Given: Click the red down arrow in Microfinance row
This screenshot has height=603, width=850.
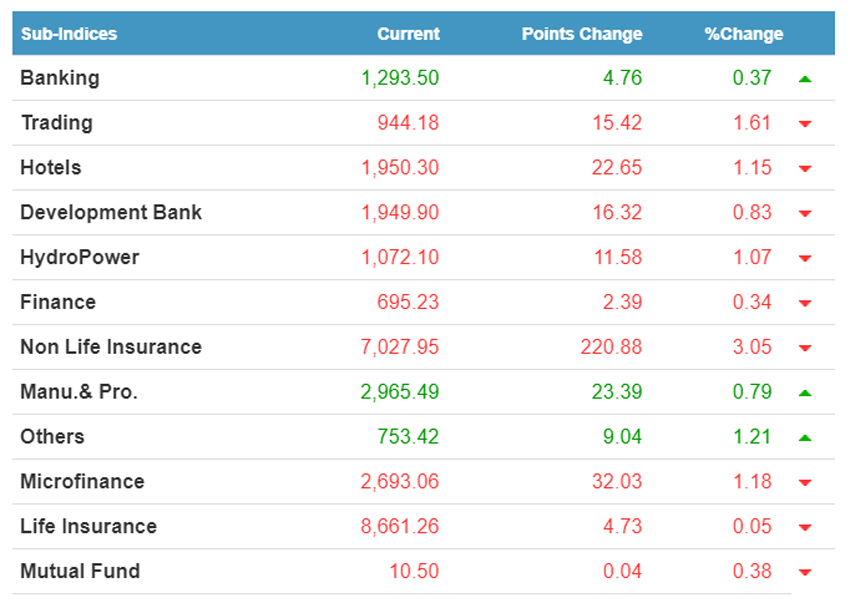Looking at the screenshot, I should coord(805,483).
